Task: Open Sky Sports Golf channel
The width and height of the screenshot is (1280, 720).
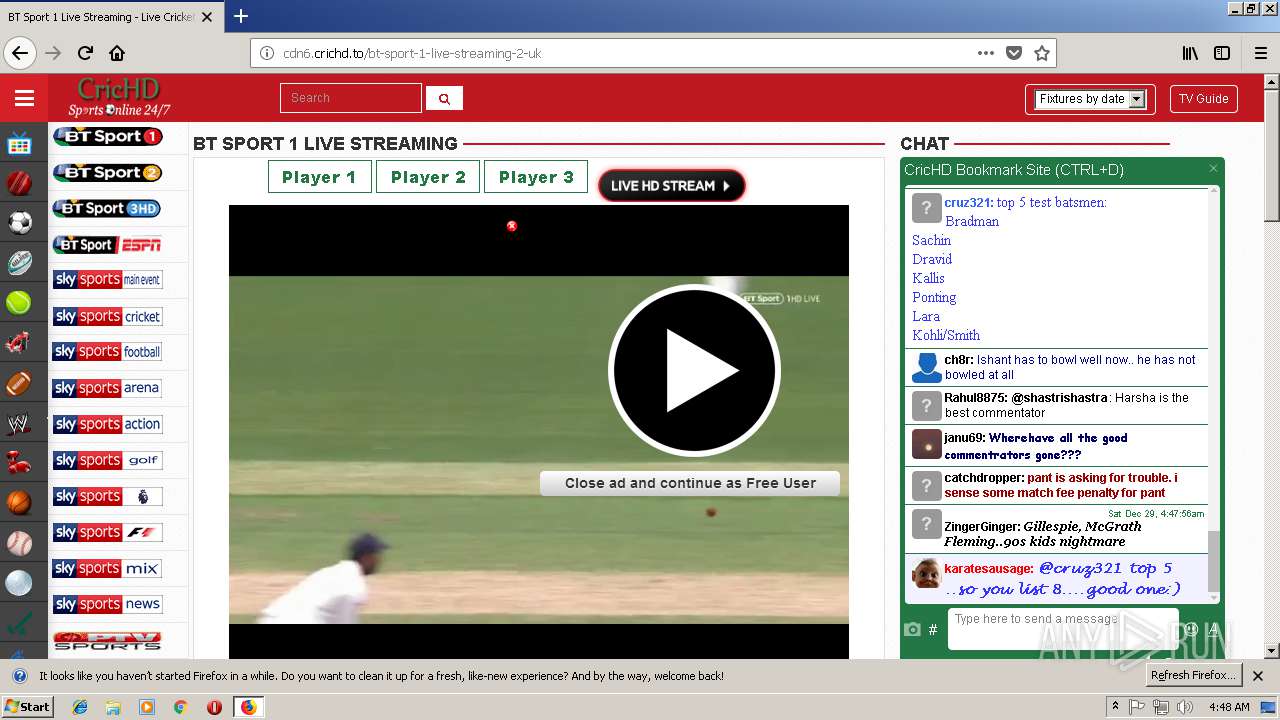Action: (x=107, y=460)
